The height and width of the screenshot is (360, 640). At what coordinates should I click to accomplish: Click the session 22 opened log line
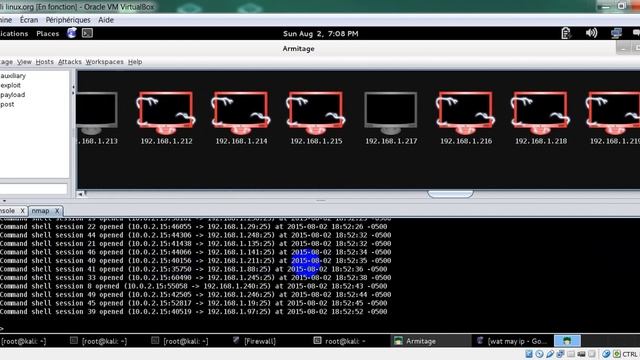coord(193,227)
